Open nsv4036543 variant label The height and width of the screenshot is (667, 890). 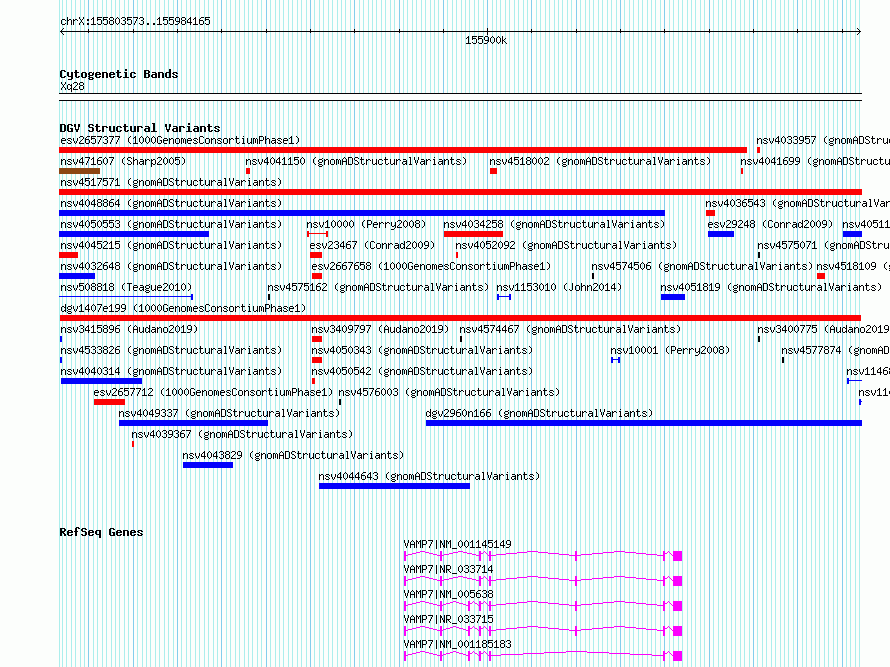[797, 203]
